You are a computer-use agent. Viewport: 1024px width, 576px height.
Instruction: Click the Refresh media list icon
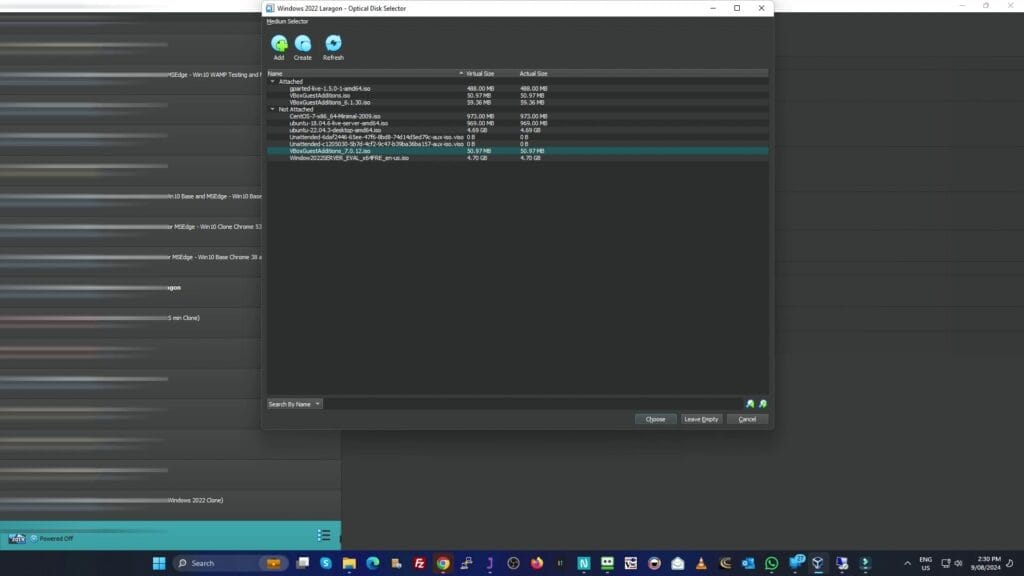click(x=333, y=44)
